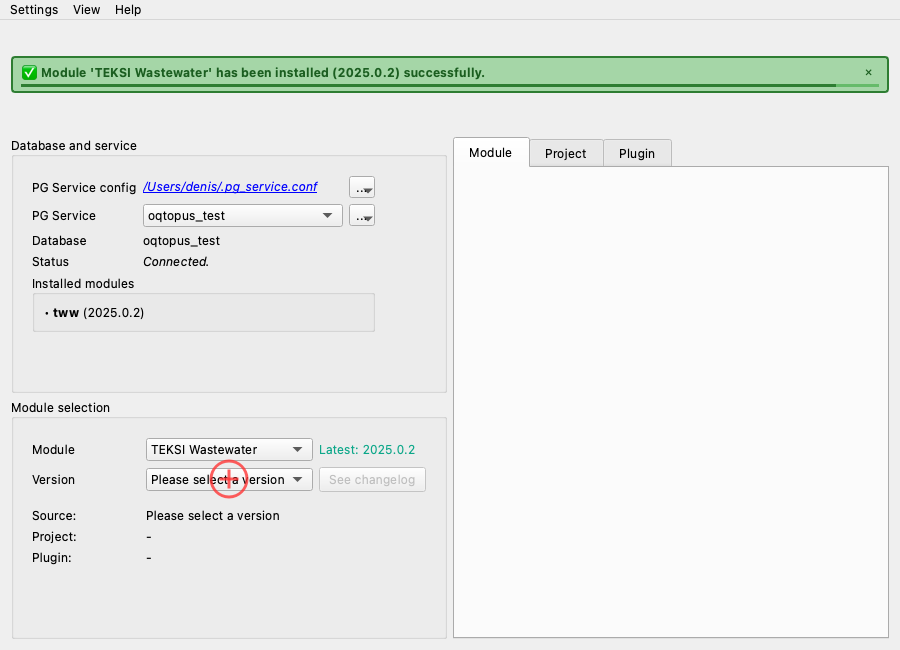Open the View menu
The width and height of the screenshot is (900, 650).
click(87, 9)
